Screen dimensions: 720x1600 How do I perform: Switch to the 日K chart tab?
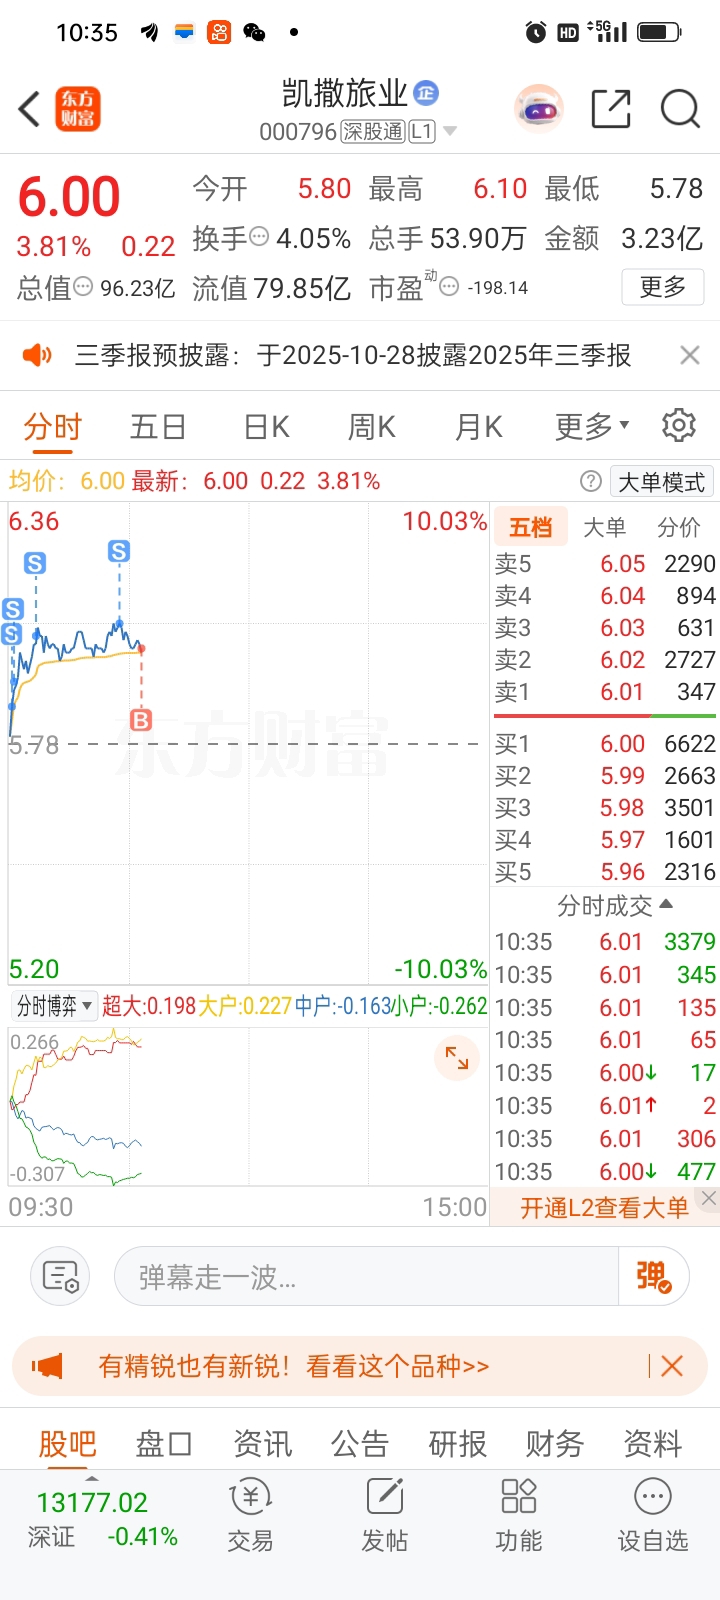[267, 427]
